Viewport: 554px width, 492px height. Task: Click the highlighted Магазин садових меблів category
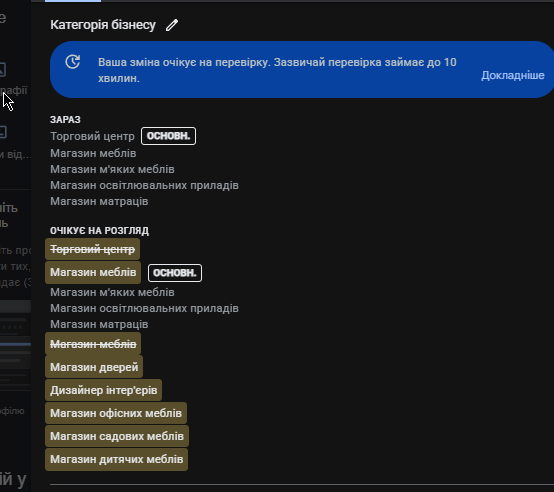[117, 436]
